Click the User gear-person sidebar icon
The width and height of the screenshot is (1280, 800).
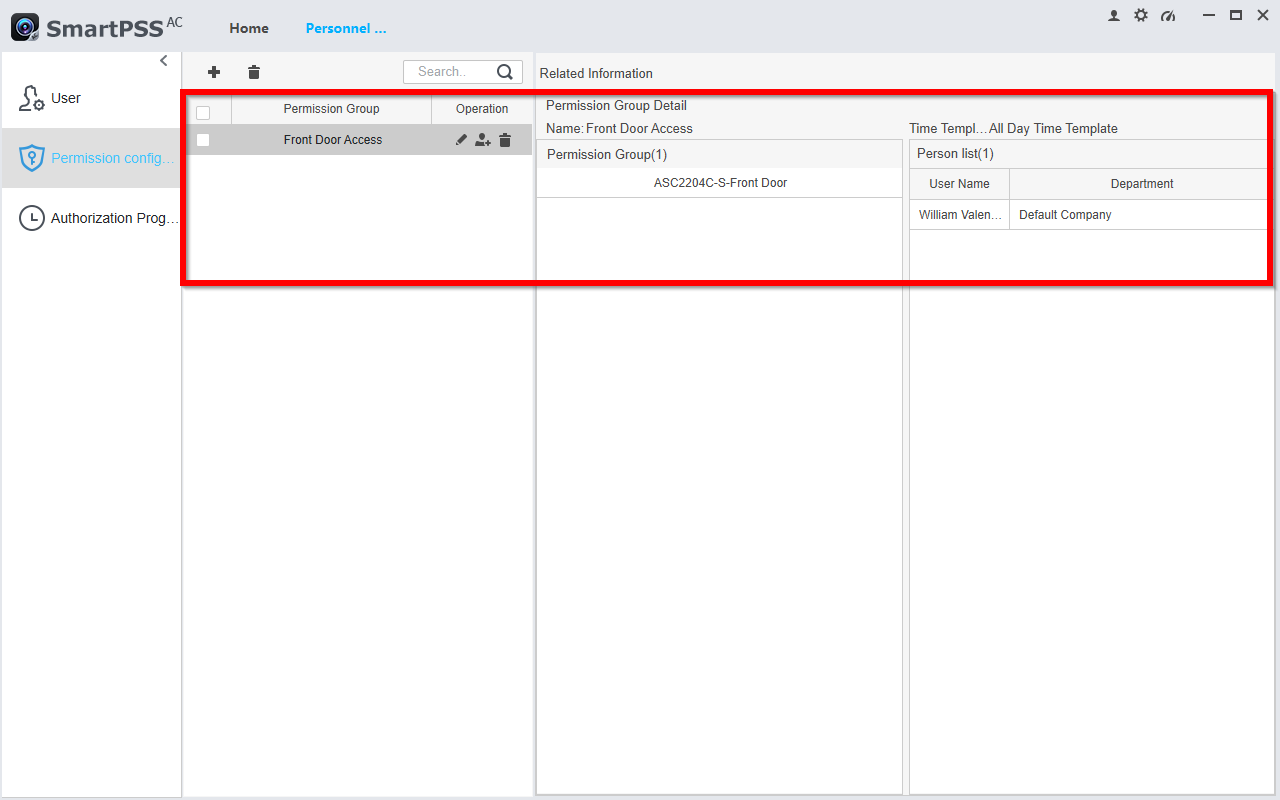click(x=32, y=98)
